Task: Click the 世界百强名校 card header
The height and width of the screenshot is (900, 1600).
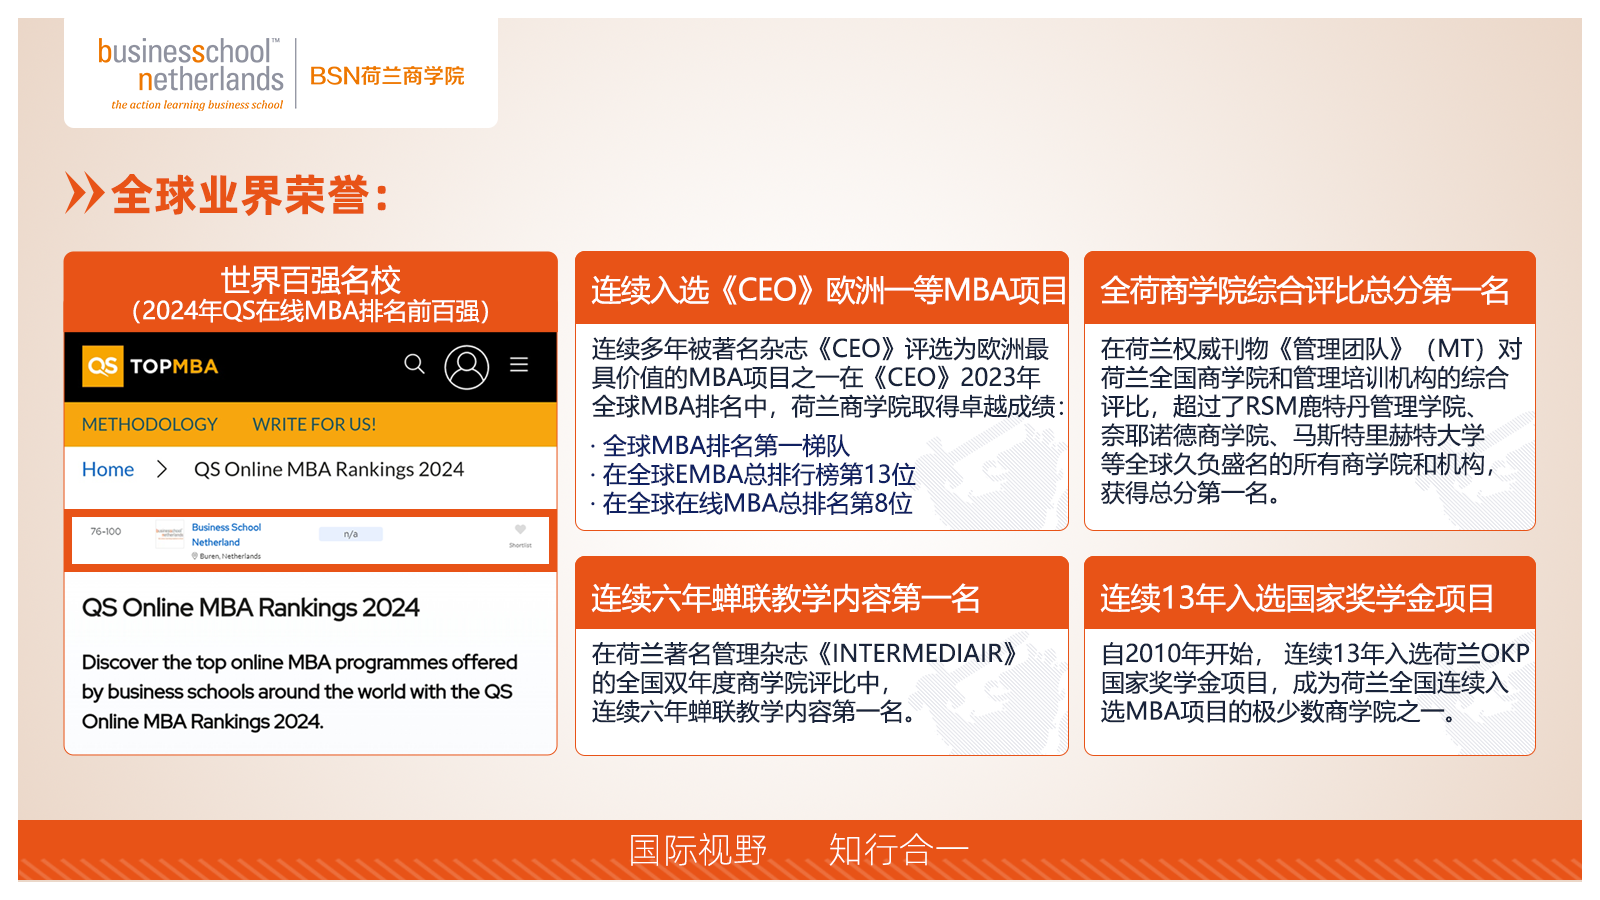Action: pos(310,293)
